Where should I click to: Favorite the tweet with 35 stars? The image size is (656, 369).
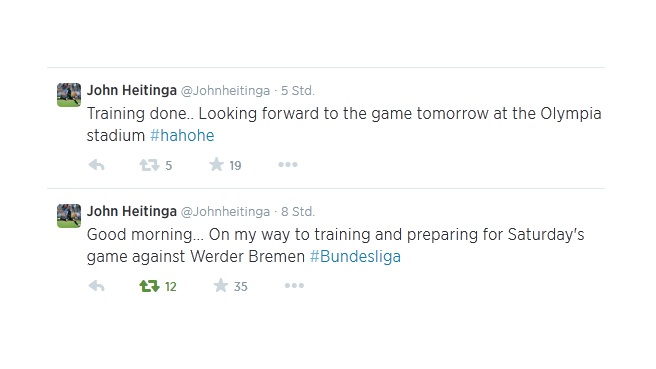coord(220,286)
